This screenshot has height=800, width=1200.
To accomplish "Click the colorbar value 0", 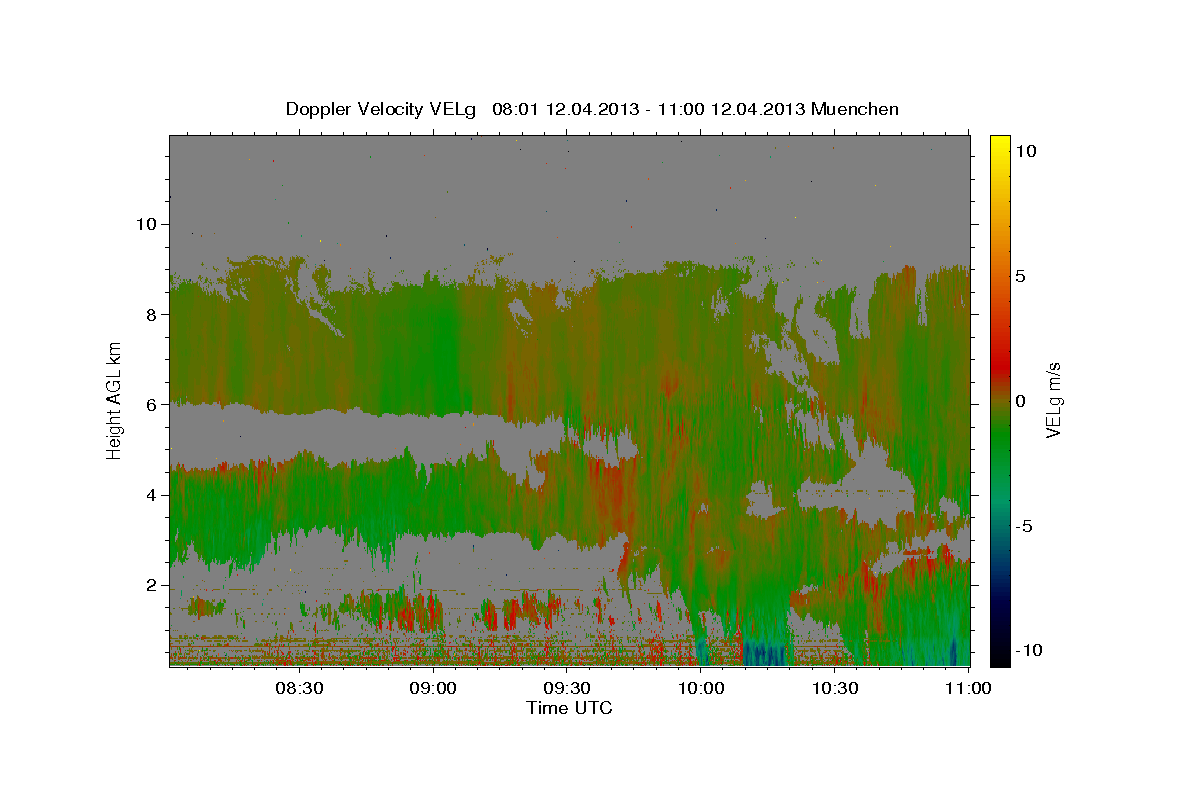I will [1021, 401].
